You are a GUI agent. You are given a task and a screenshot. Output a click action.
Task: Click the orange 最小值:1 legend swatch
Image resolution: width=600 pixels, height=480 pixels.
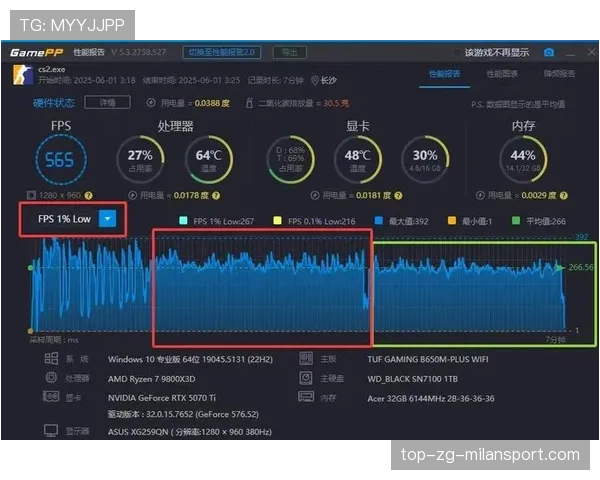[x=452, y=220]
